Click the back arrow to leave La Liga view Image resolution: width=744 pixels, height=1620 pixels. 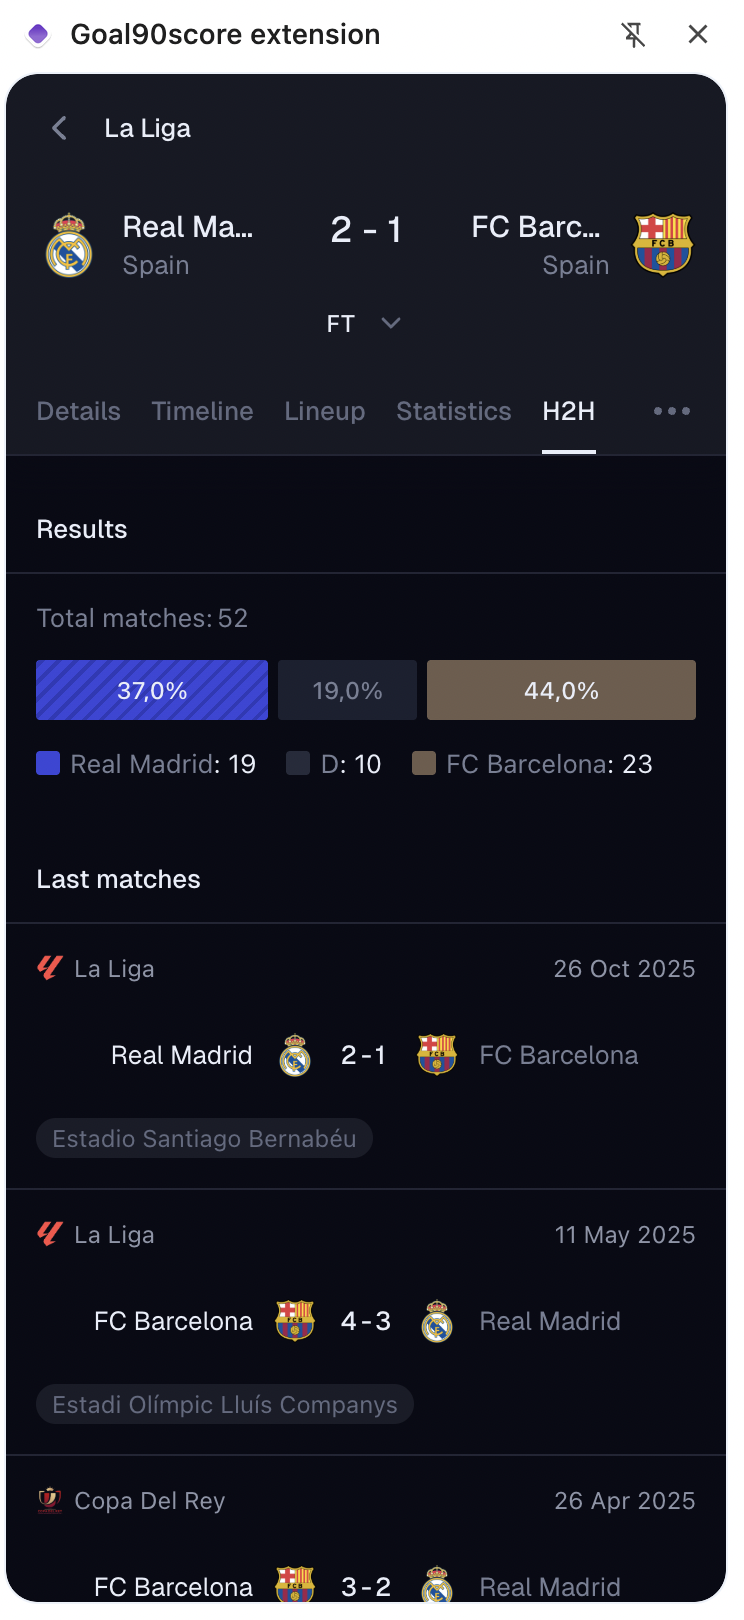point(58,128)
